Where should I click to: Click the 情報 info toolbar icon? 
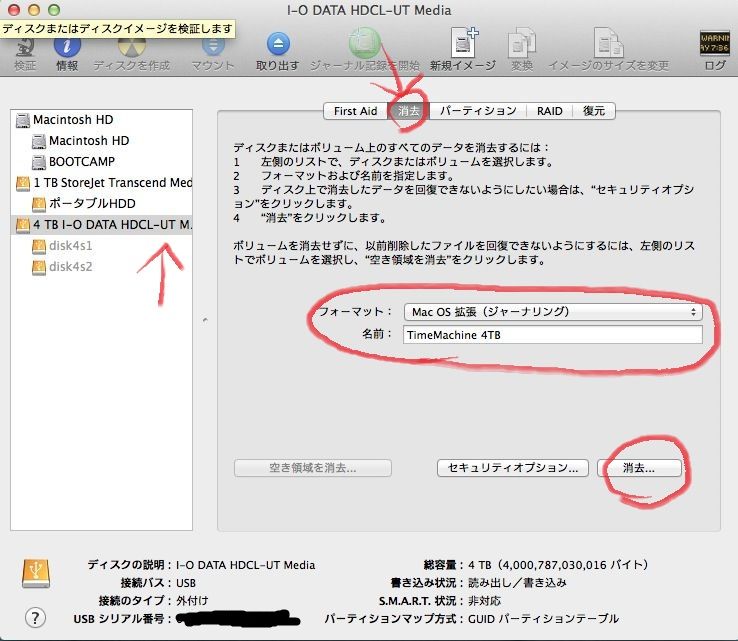67,46
